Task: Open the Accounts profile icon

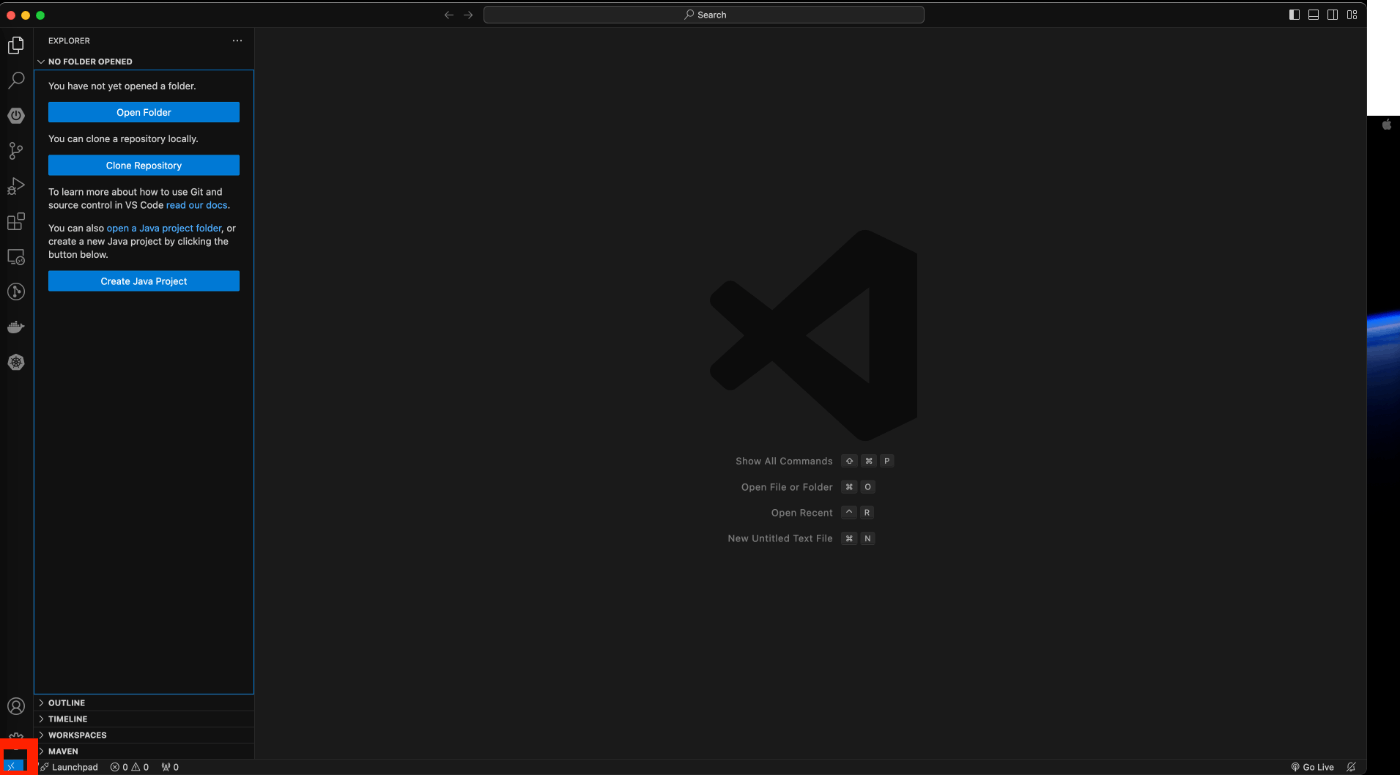Action: 16,707
